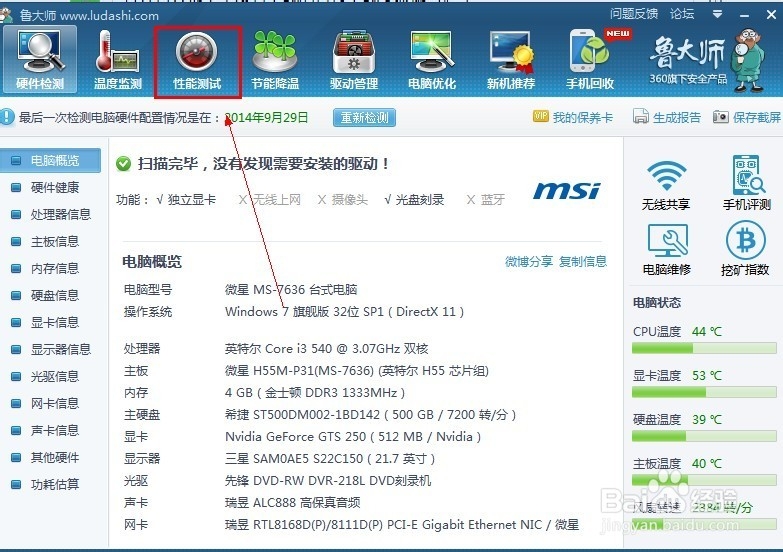
Task: Open the title bar dropdown menu arrow
Action: [x=718, y=14]
